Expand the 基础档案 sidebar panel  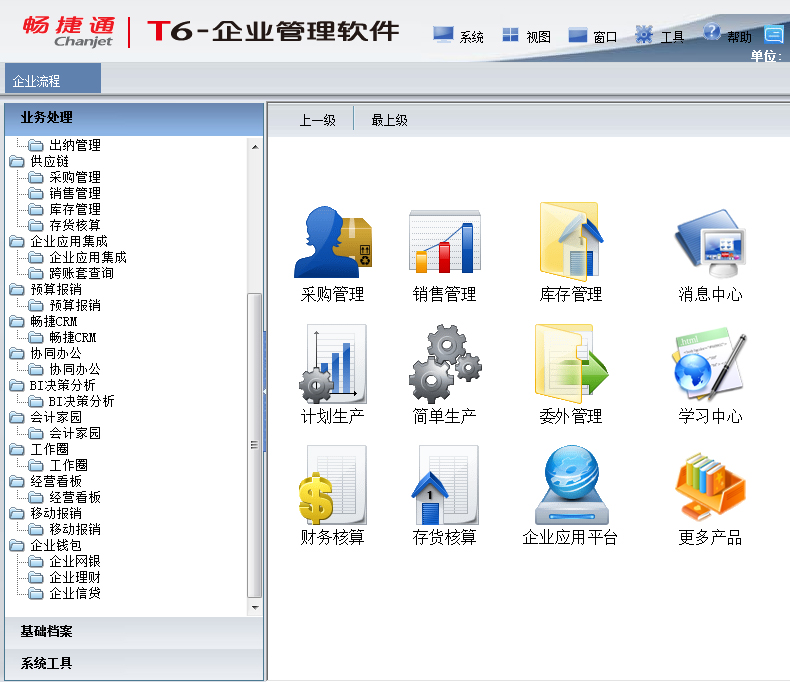pos(46,632)
